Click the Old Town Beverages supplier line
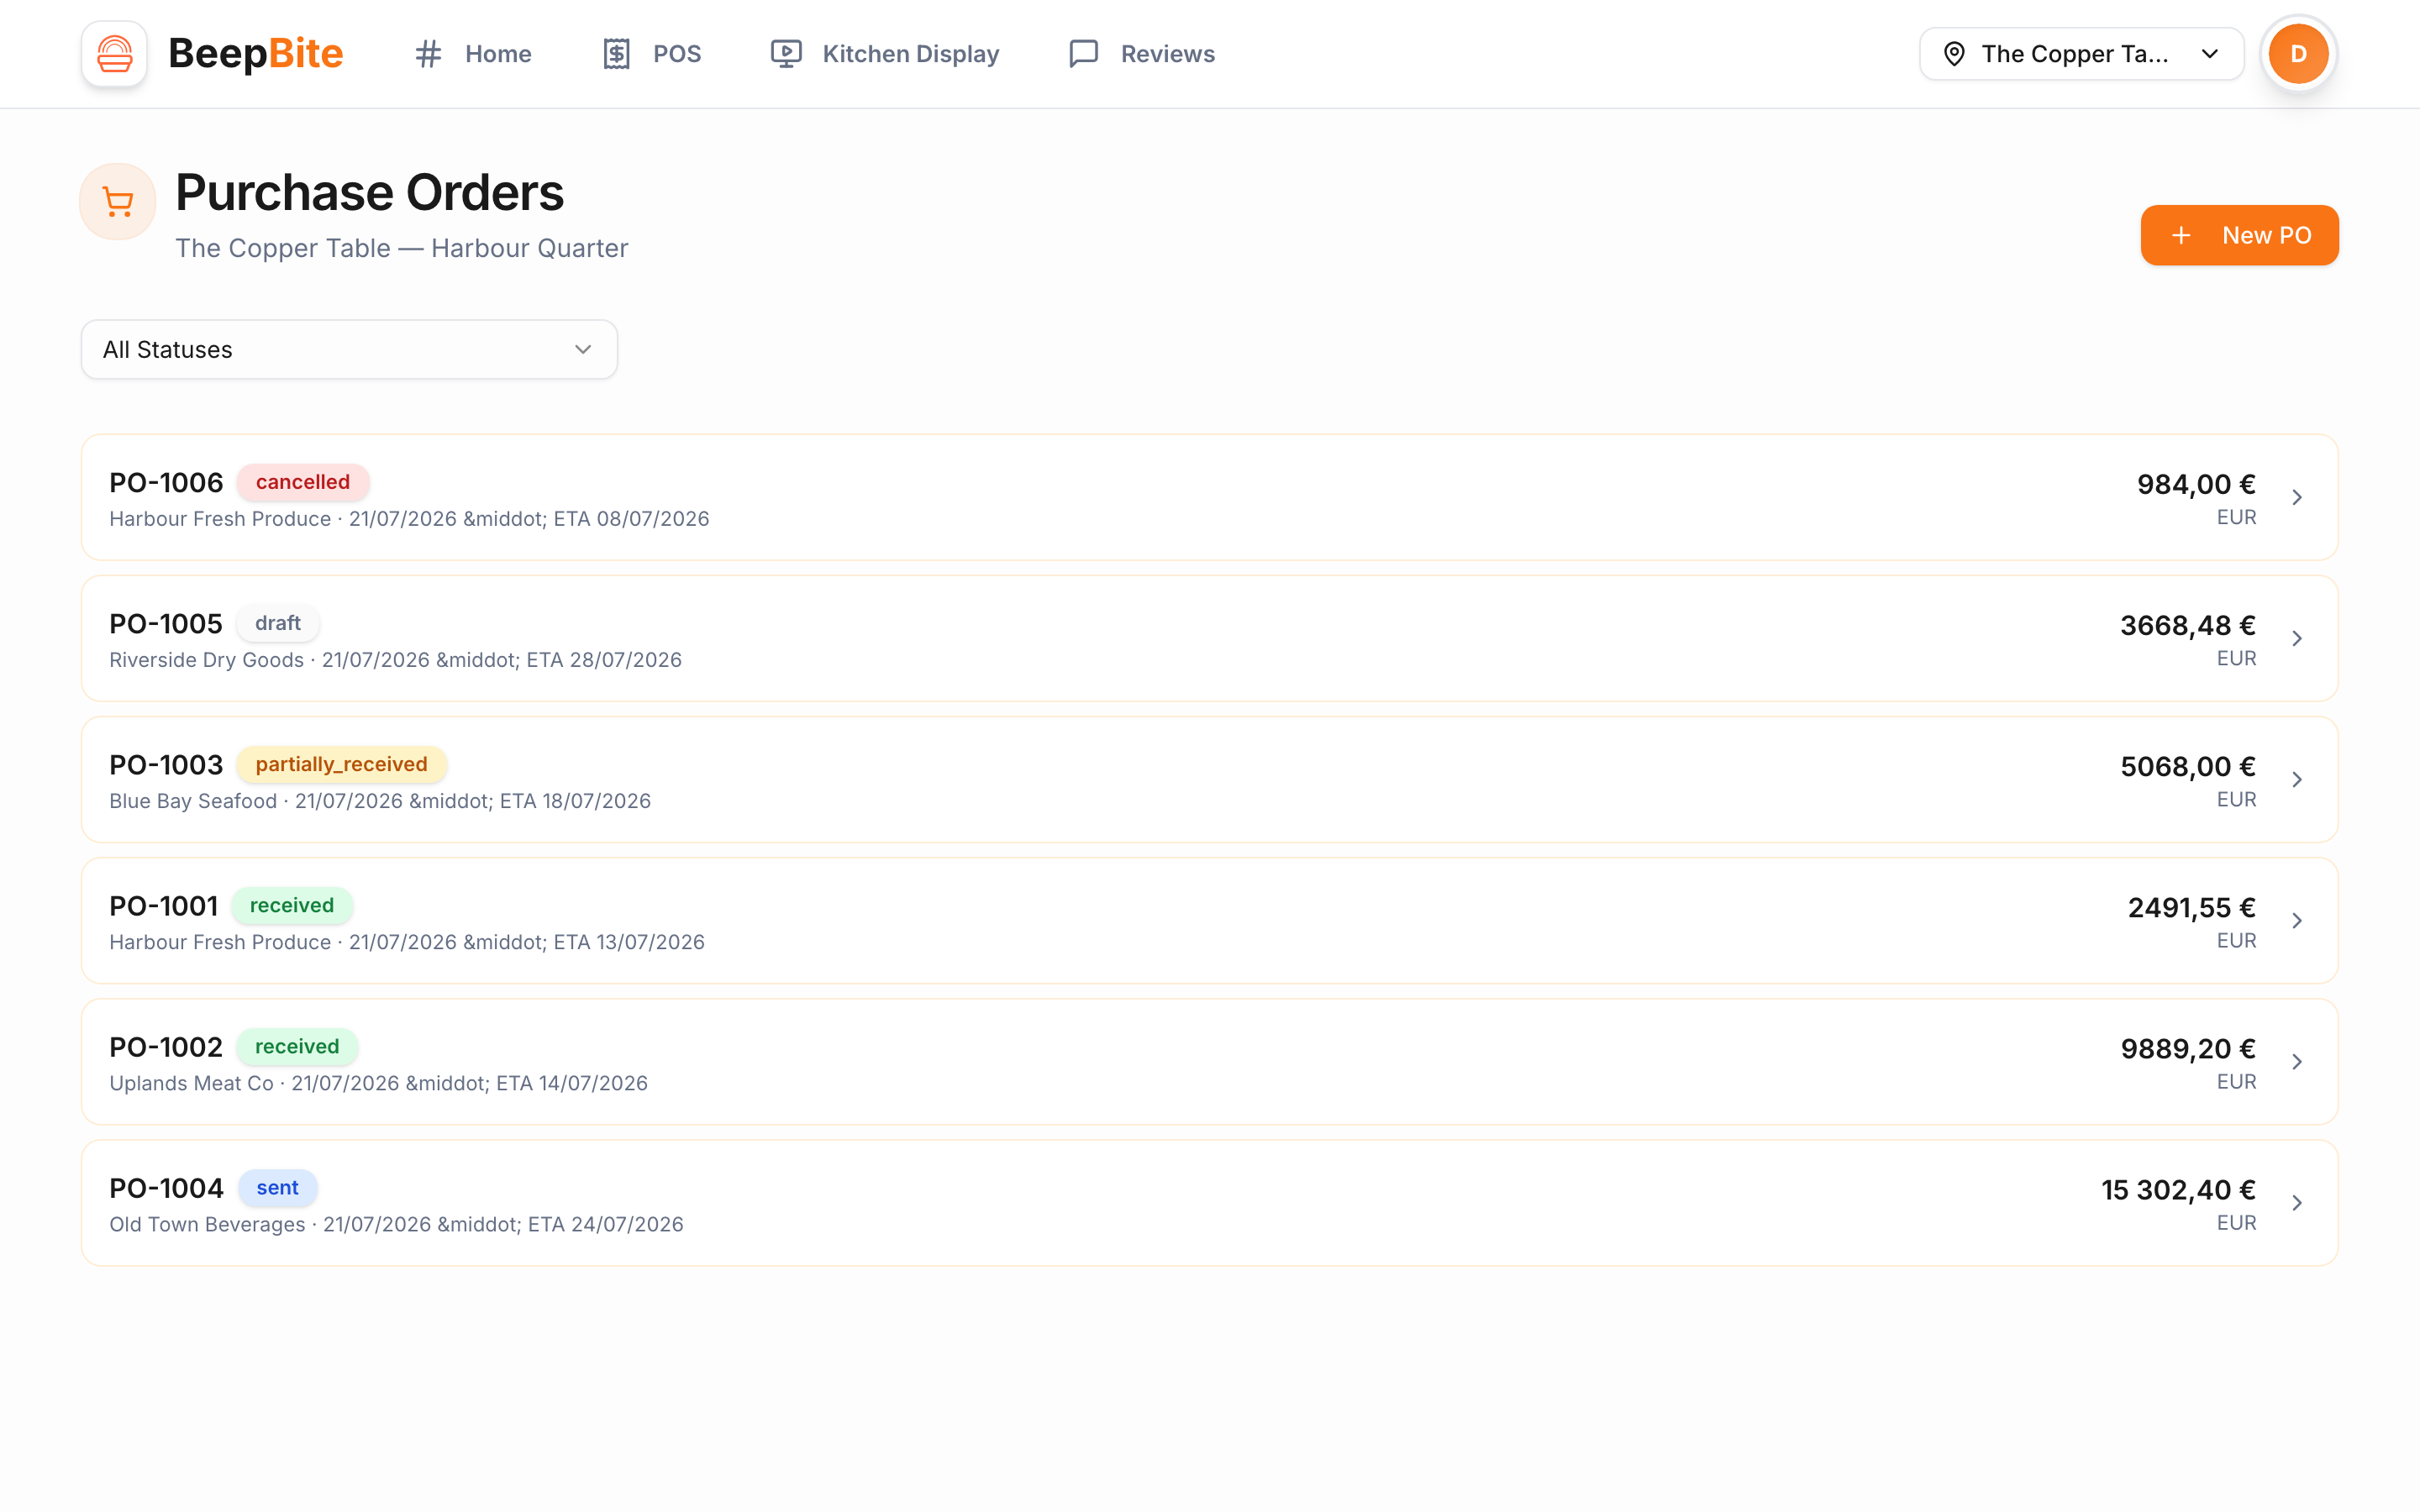This screenshot has height=1512, width=2420. (397, 1224)
